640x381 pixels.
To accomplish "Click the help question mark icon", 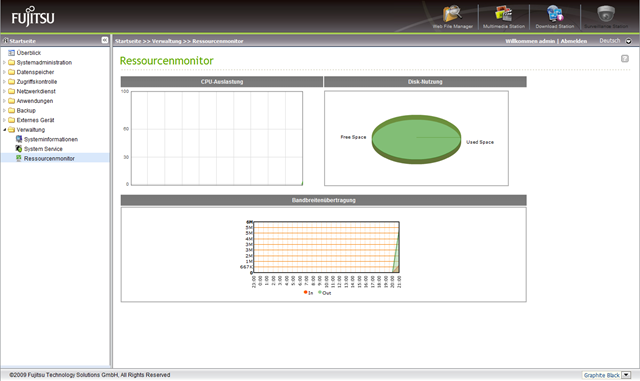I will click(624, 59).
